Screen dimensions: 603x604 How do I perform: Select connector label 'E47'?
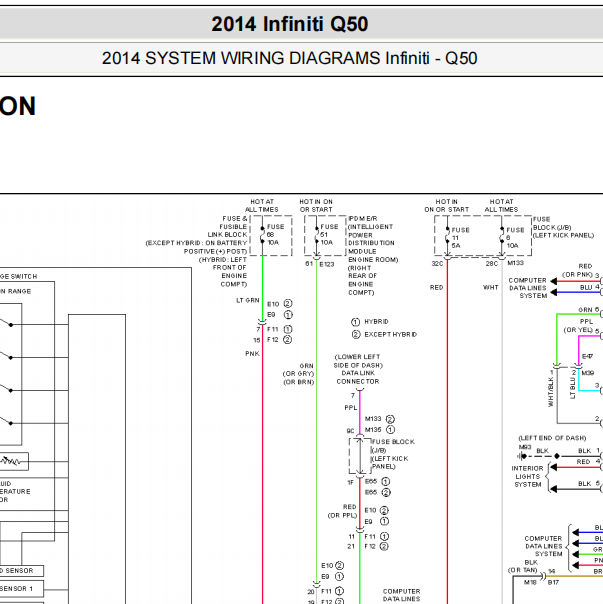click(x=587, y=357)
